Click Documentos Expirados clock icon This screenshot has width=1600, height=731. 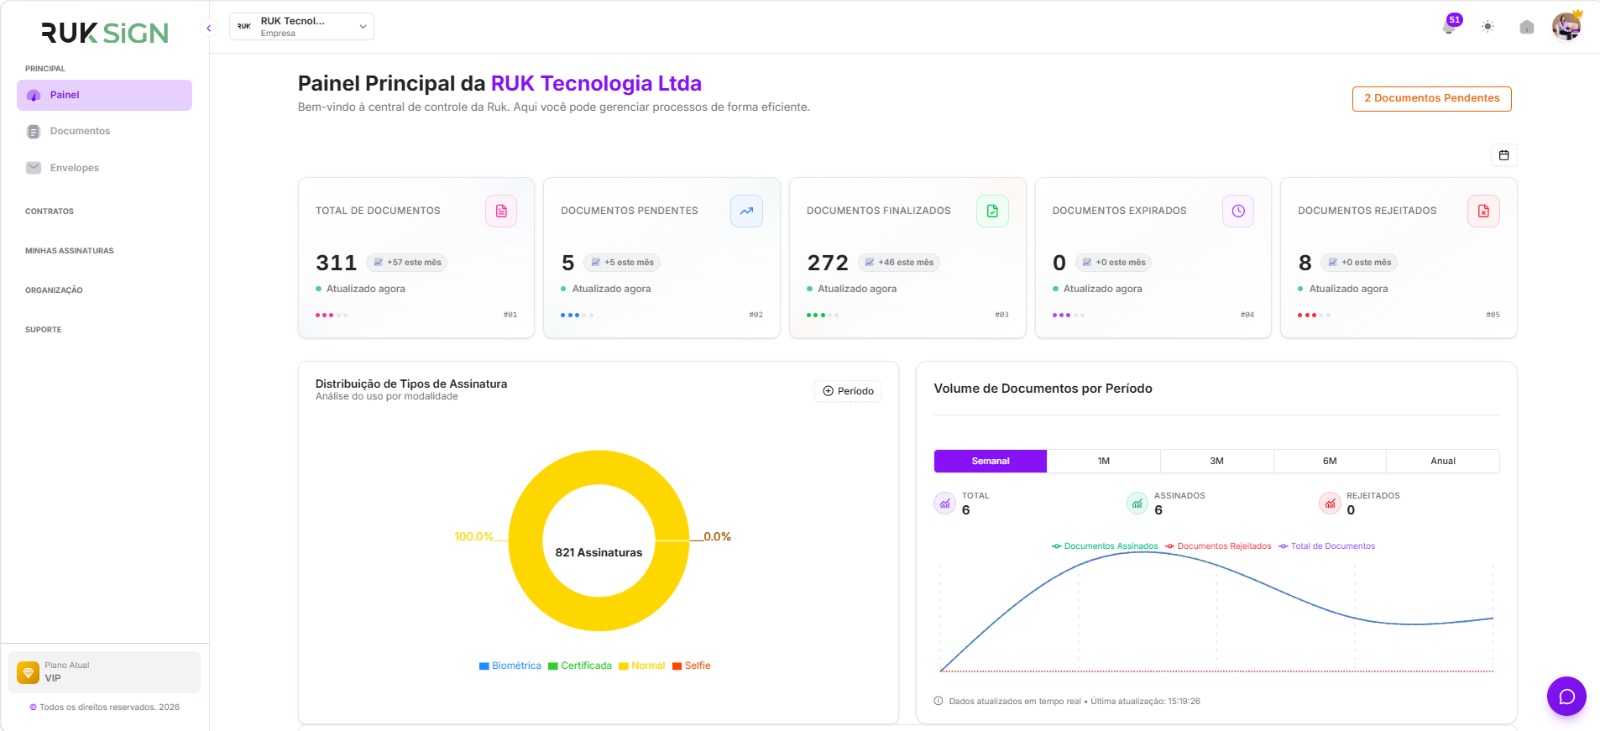tap(1238, 211)
